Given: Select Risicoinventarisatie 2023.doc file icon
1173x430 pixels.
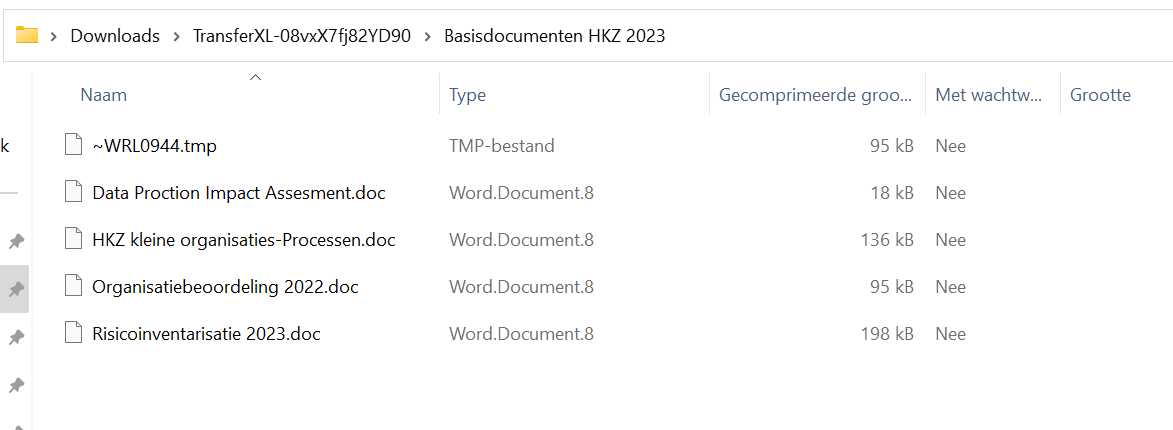Looking at the screenshot, I should point(73,334).
